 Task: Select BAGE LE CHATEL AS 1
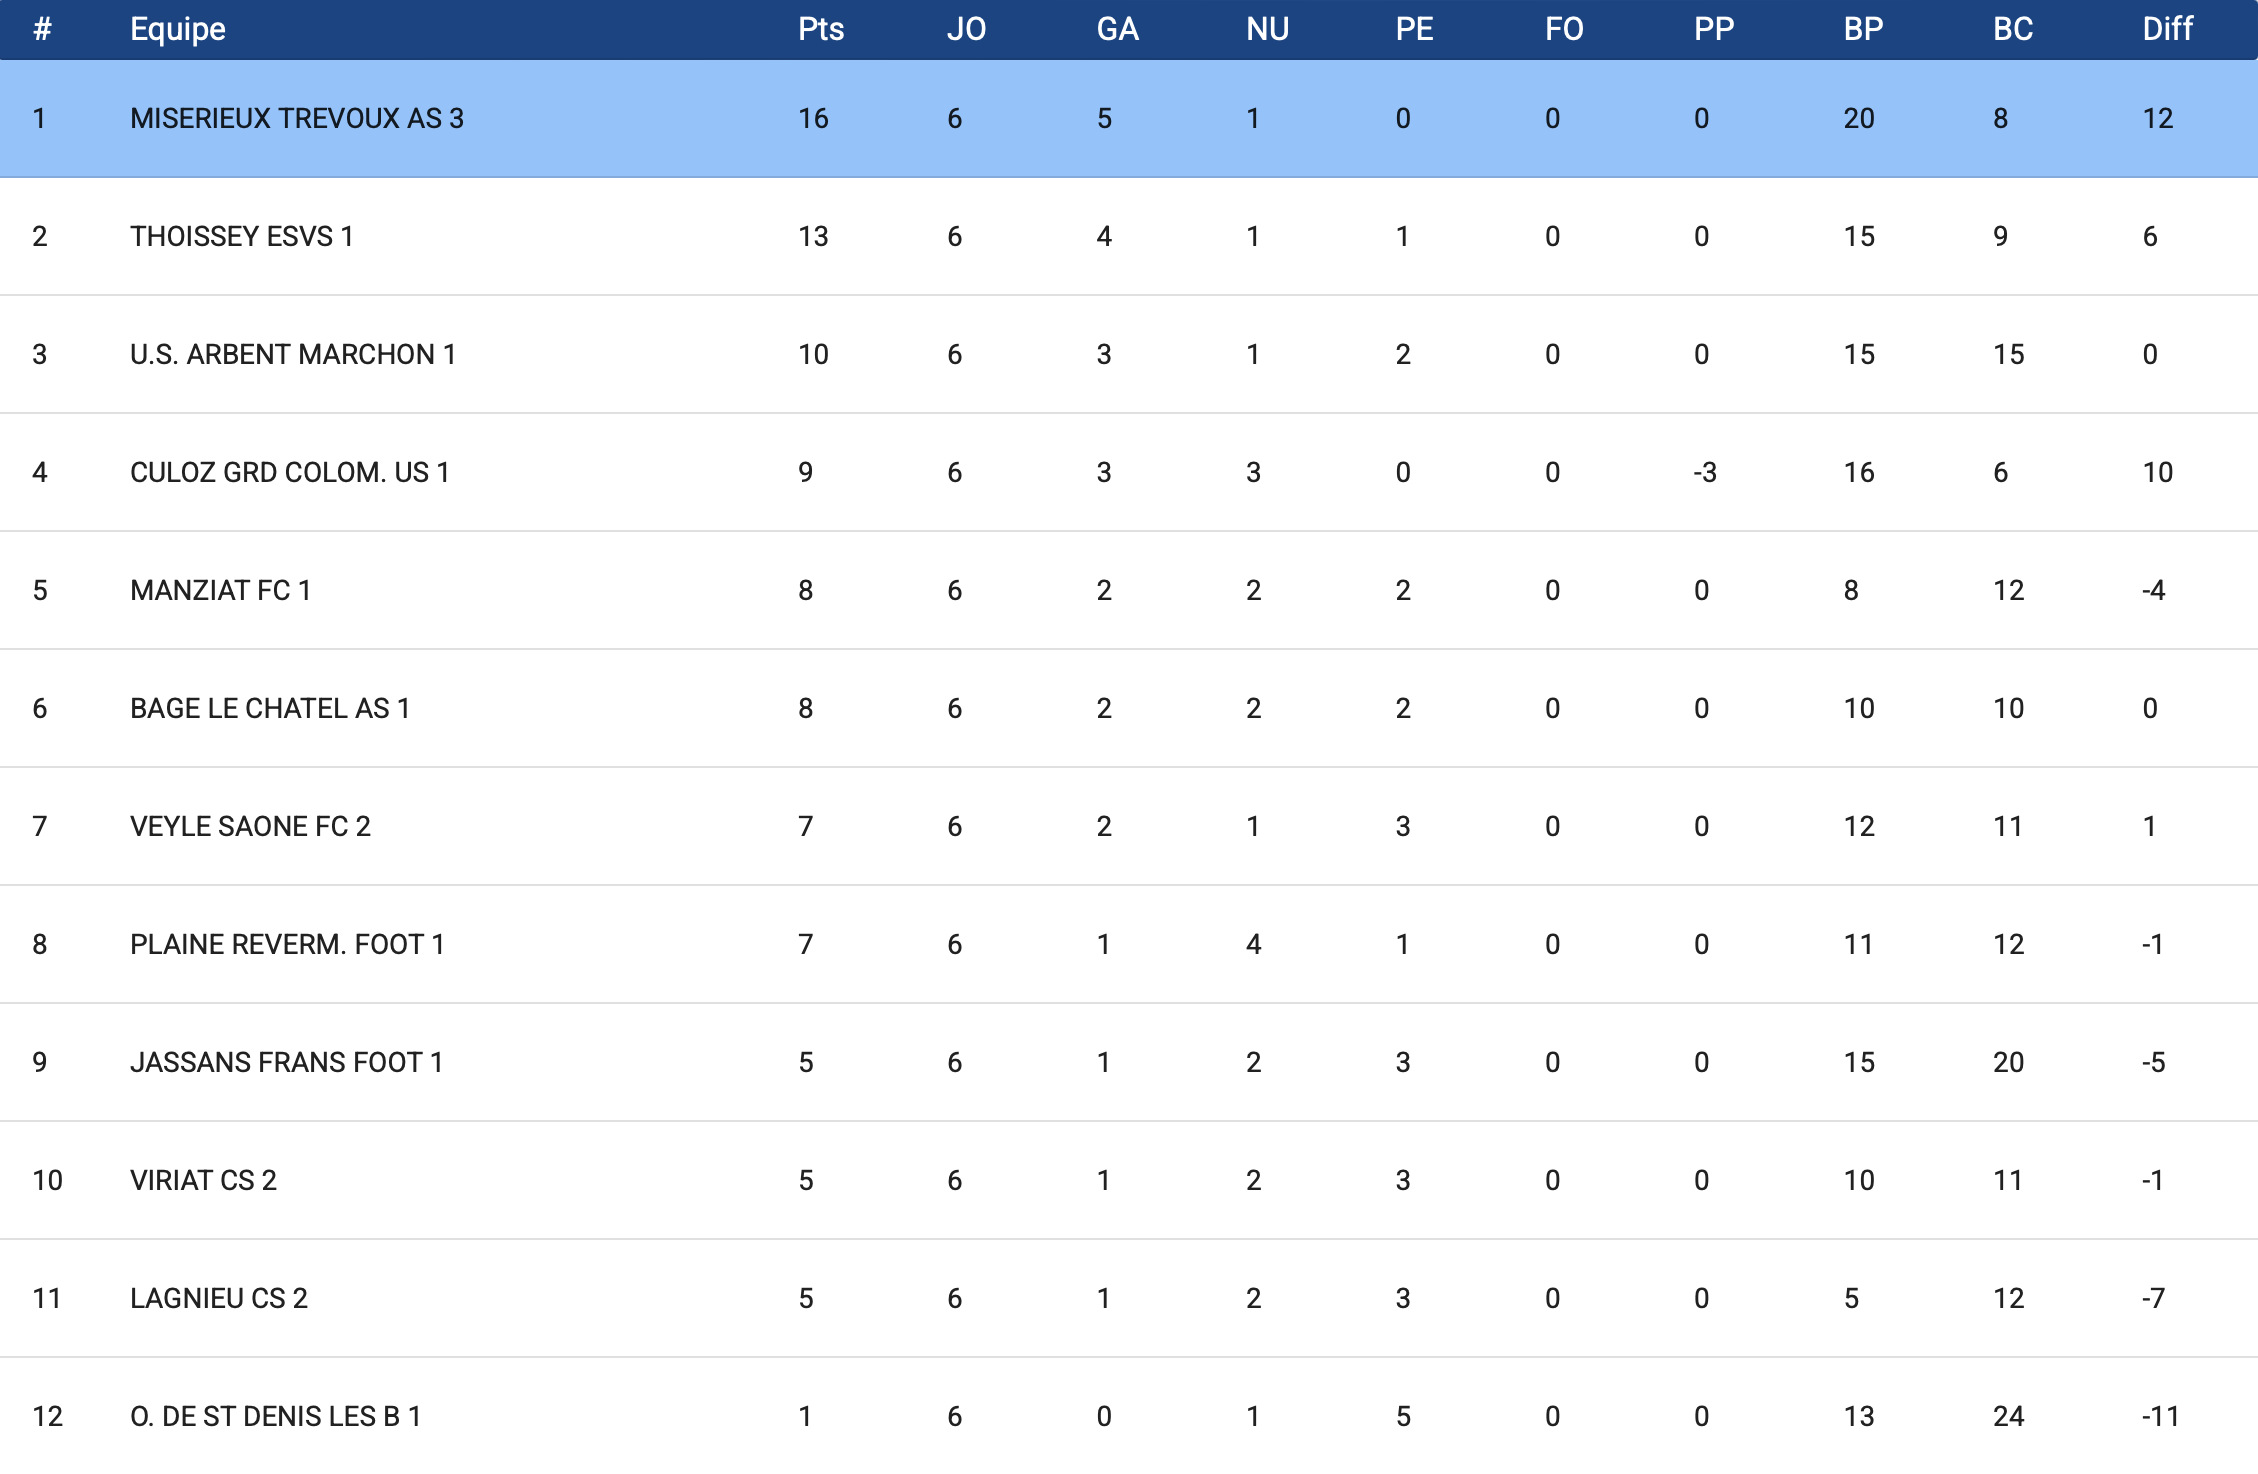pos(270,708)
